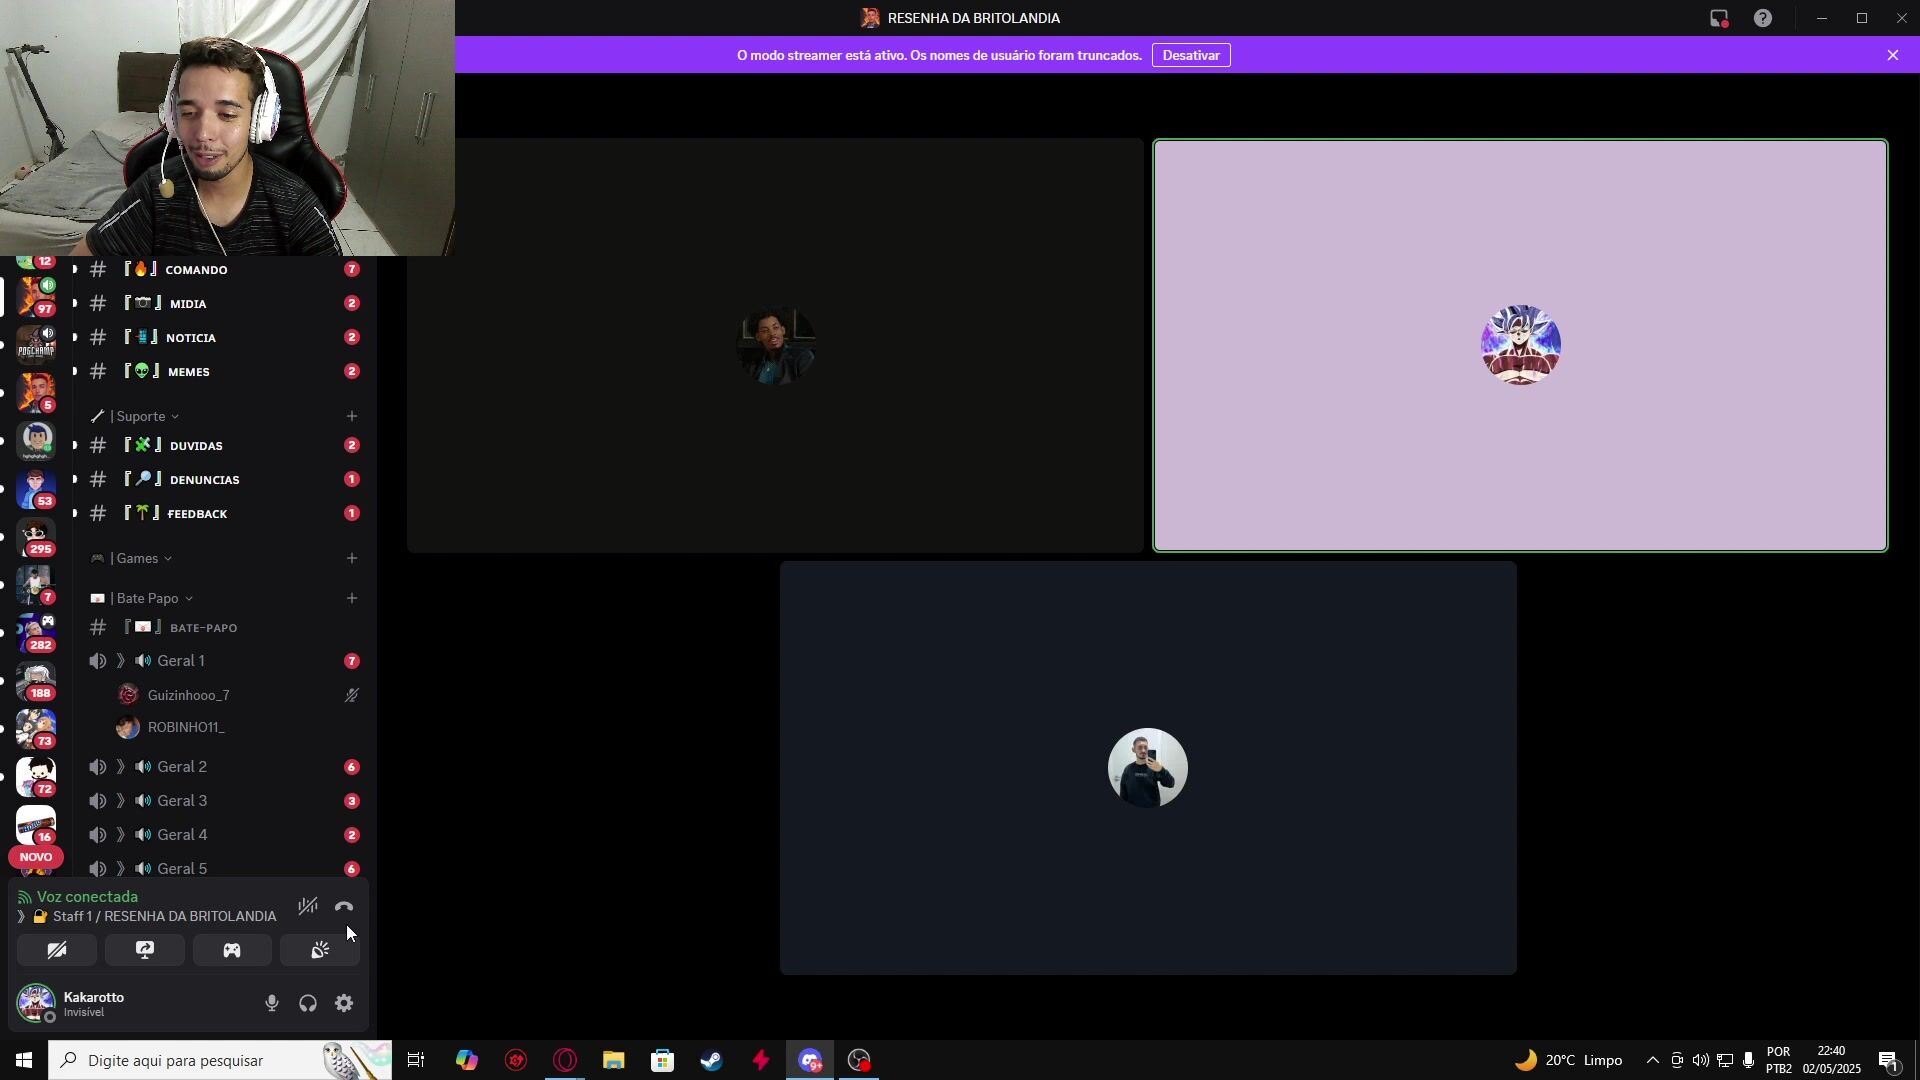Collapse the Bate Papo category

tap(141, 598)
